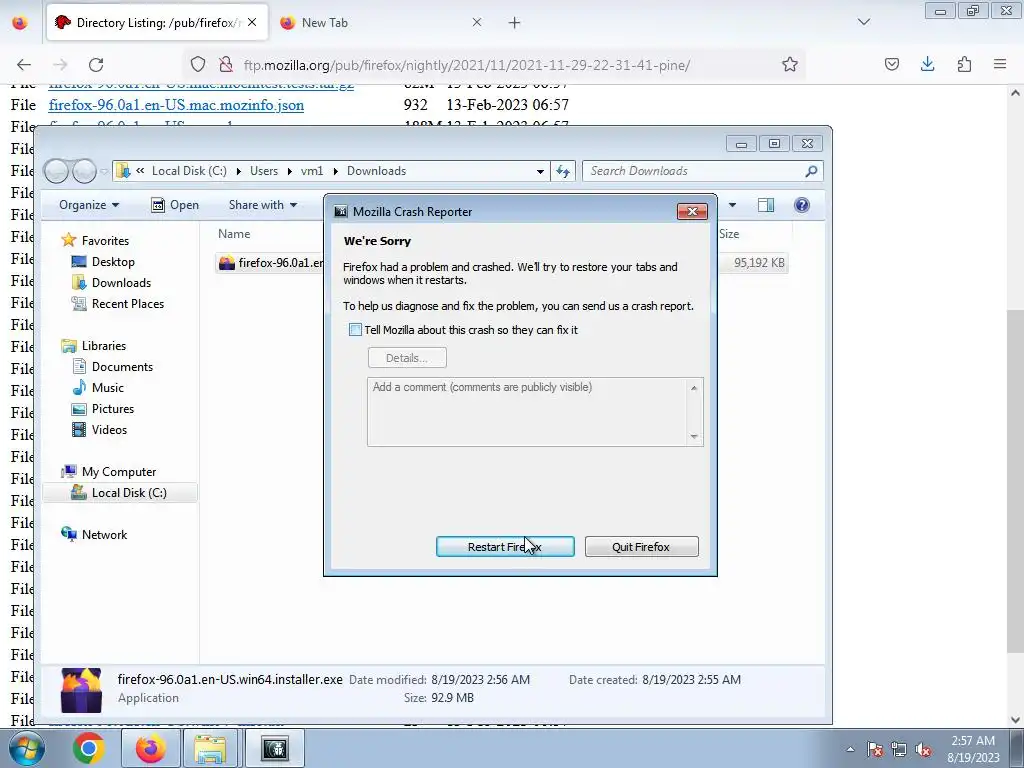Open Explorer help icon

click(802, 205)
